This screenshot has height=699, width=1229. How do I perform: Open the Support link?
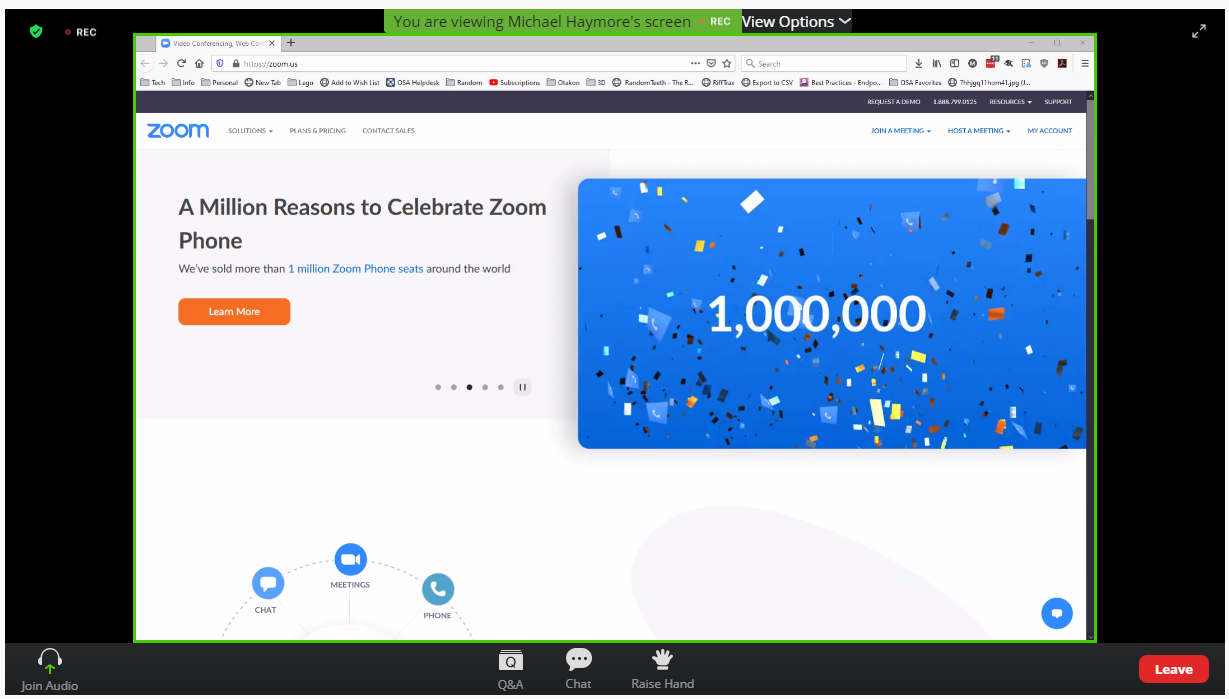pyautogui.click(x=1058, y=102)
